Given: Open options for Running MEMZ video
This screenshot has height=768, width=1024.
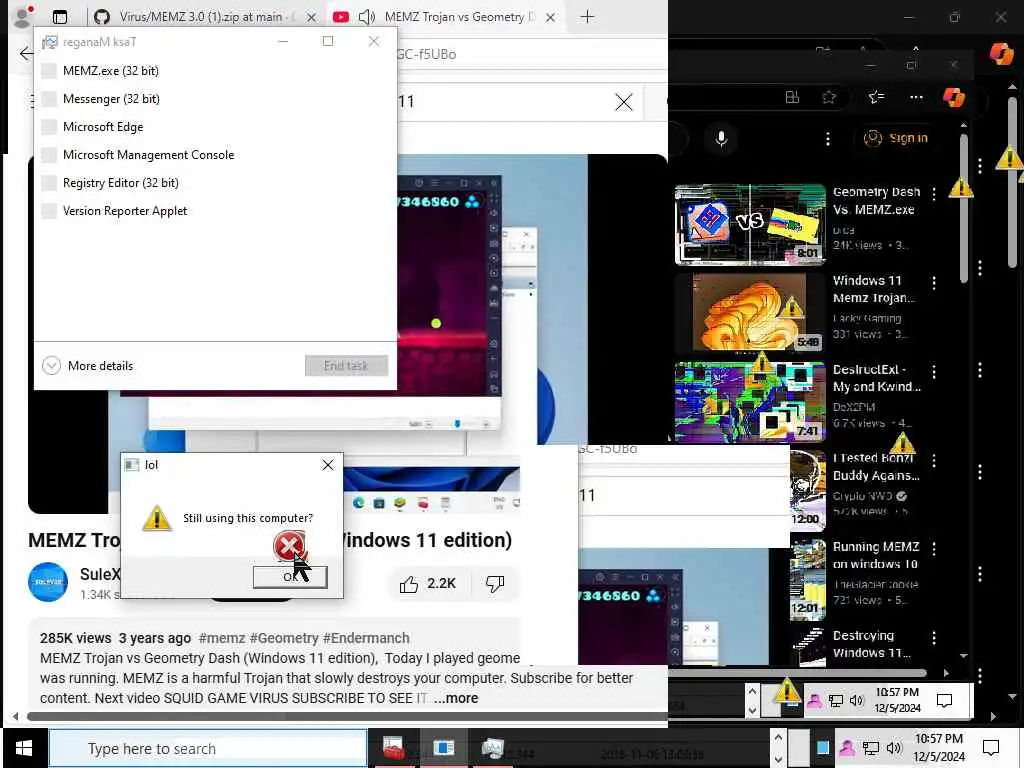Looking at the screenshot, I should coord(934,549).
